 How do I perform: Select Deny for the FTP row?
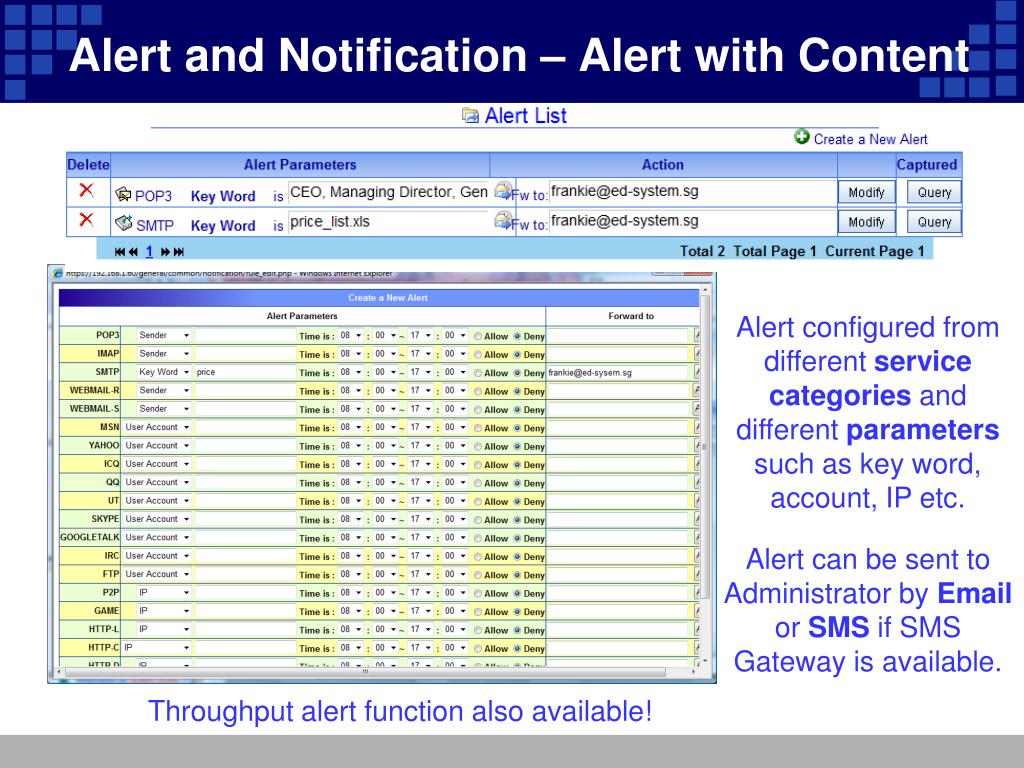point(517,575)
